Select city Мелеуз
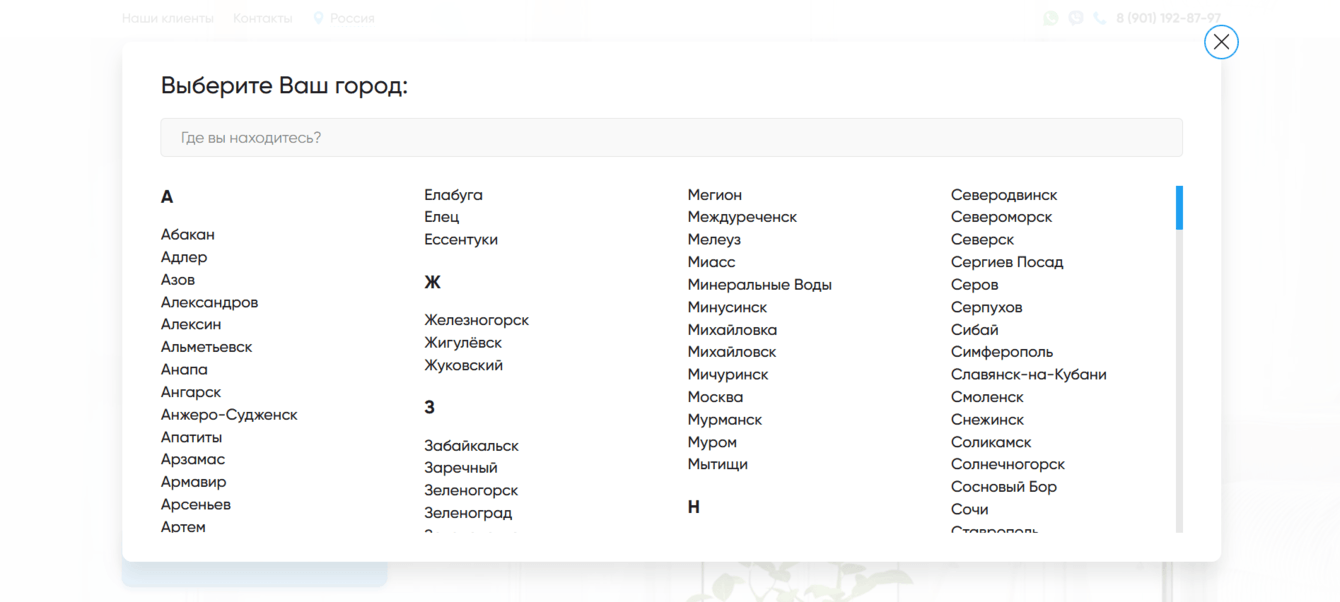 714,240
